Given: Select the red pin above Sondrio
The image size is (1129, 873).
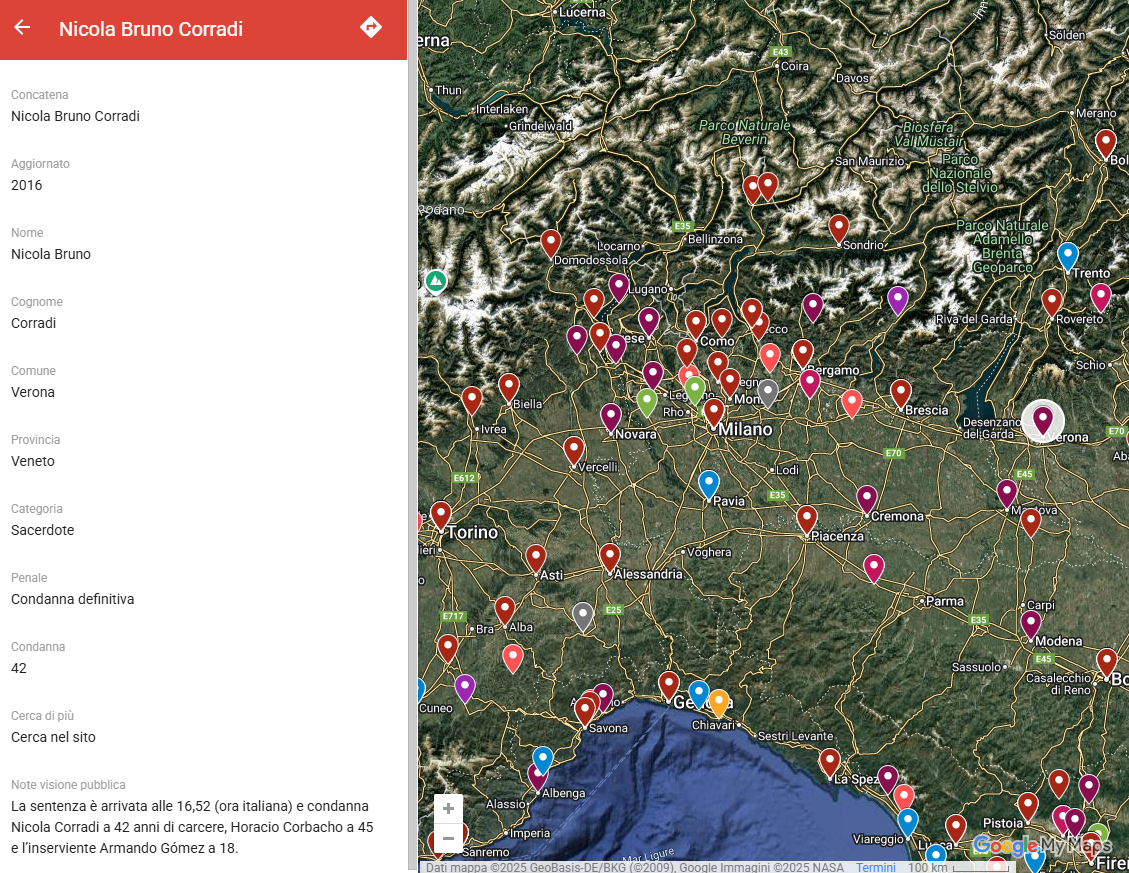Looking at the screenshot, I should [x=839, y=228].
